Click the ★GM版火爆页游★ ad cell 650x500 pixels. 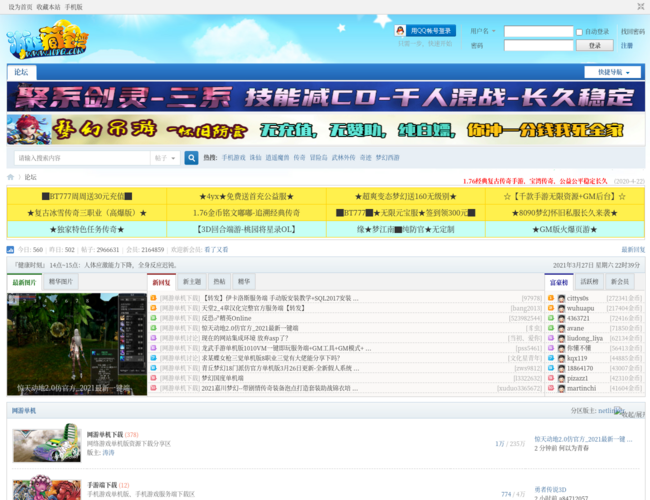coord(565,229)
